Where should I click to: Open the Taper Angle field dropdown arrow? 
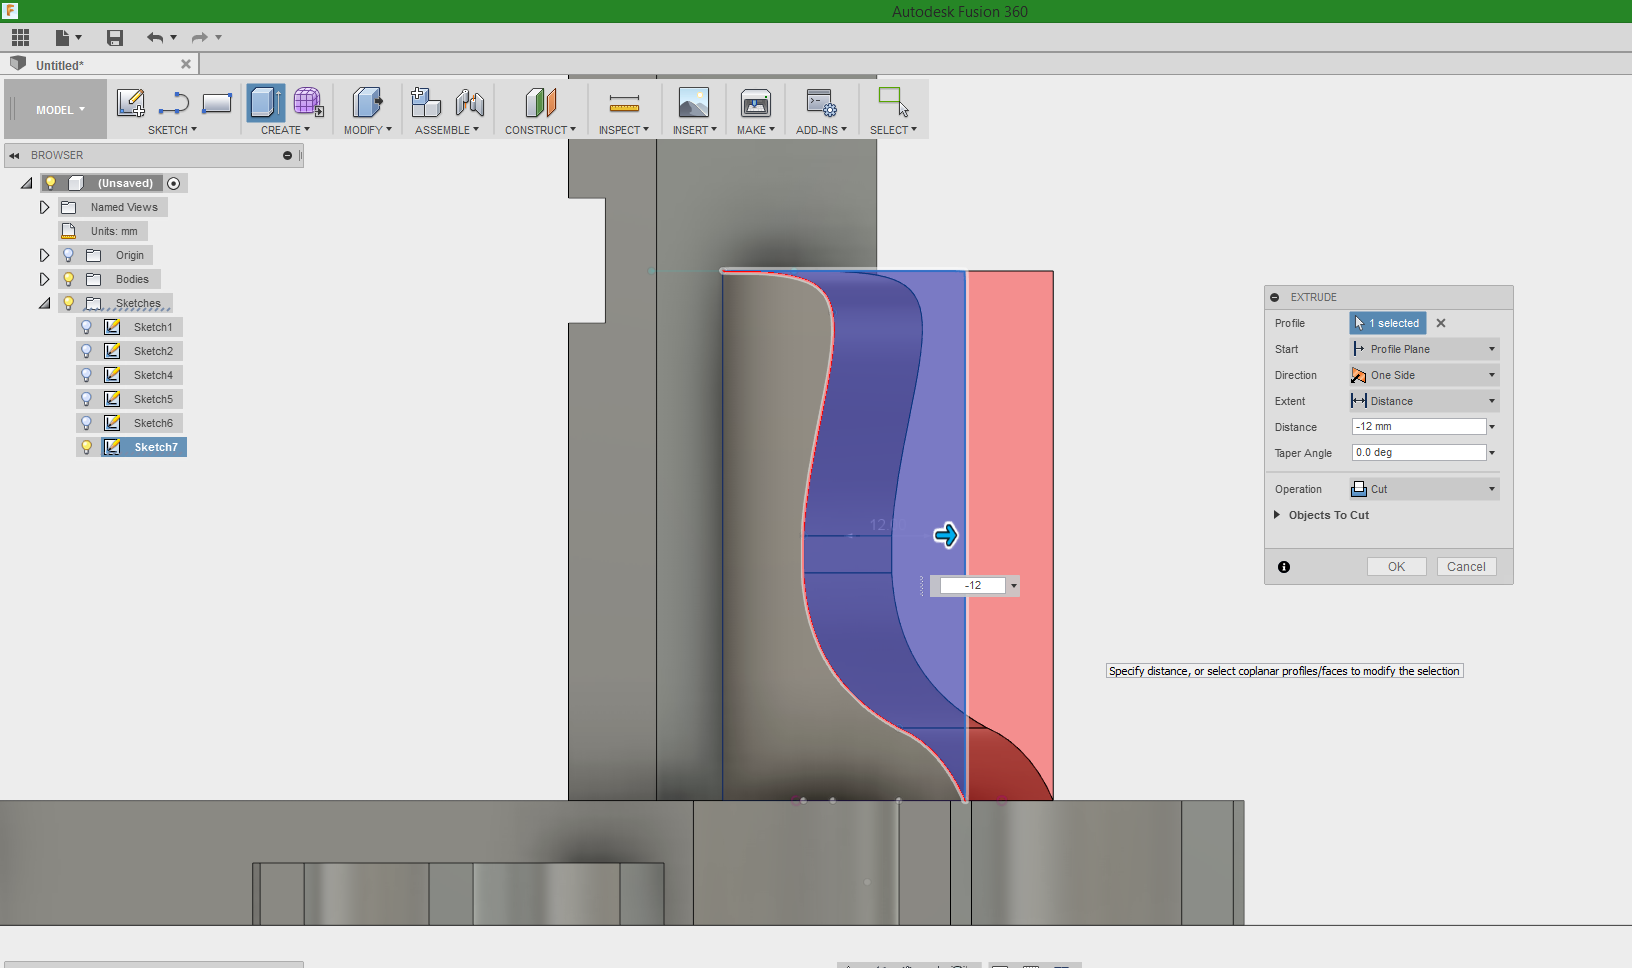(1492, 453)
